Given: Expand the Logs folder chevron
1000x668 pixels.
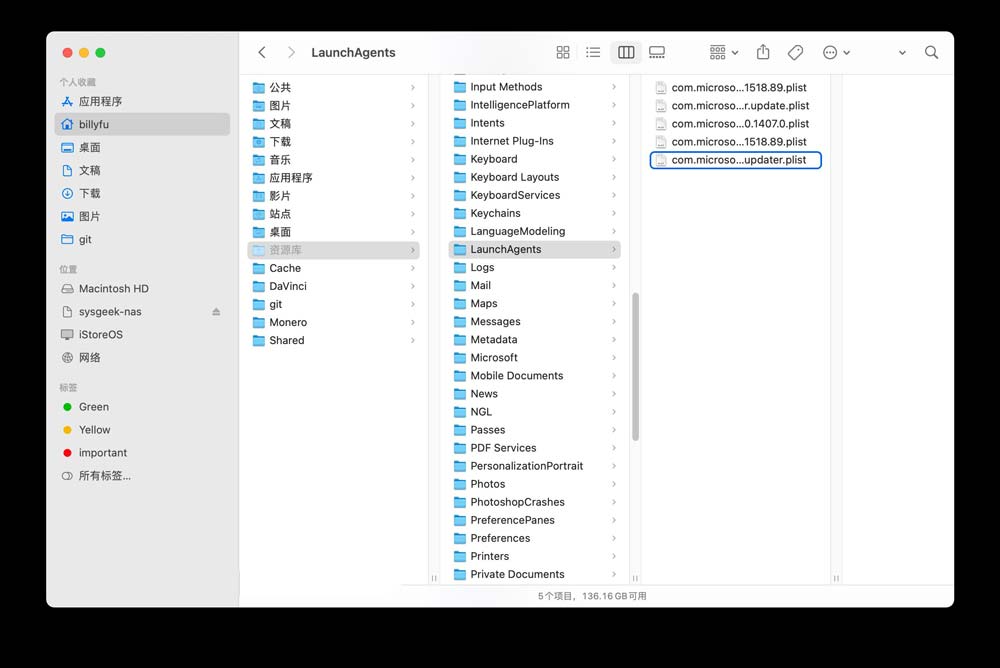Looking at the screenshot, I should tap(614, 267).
